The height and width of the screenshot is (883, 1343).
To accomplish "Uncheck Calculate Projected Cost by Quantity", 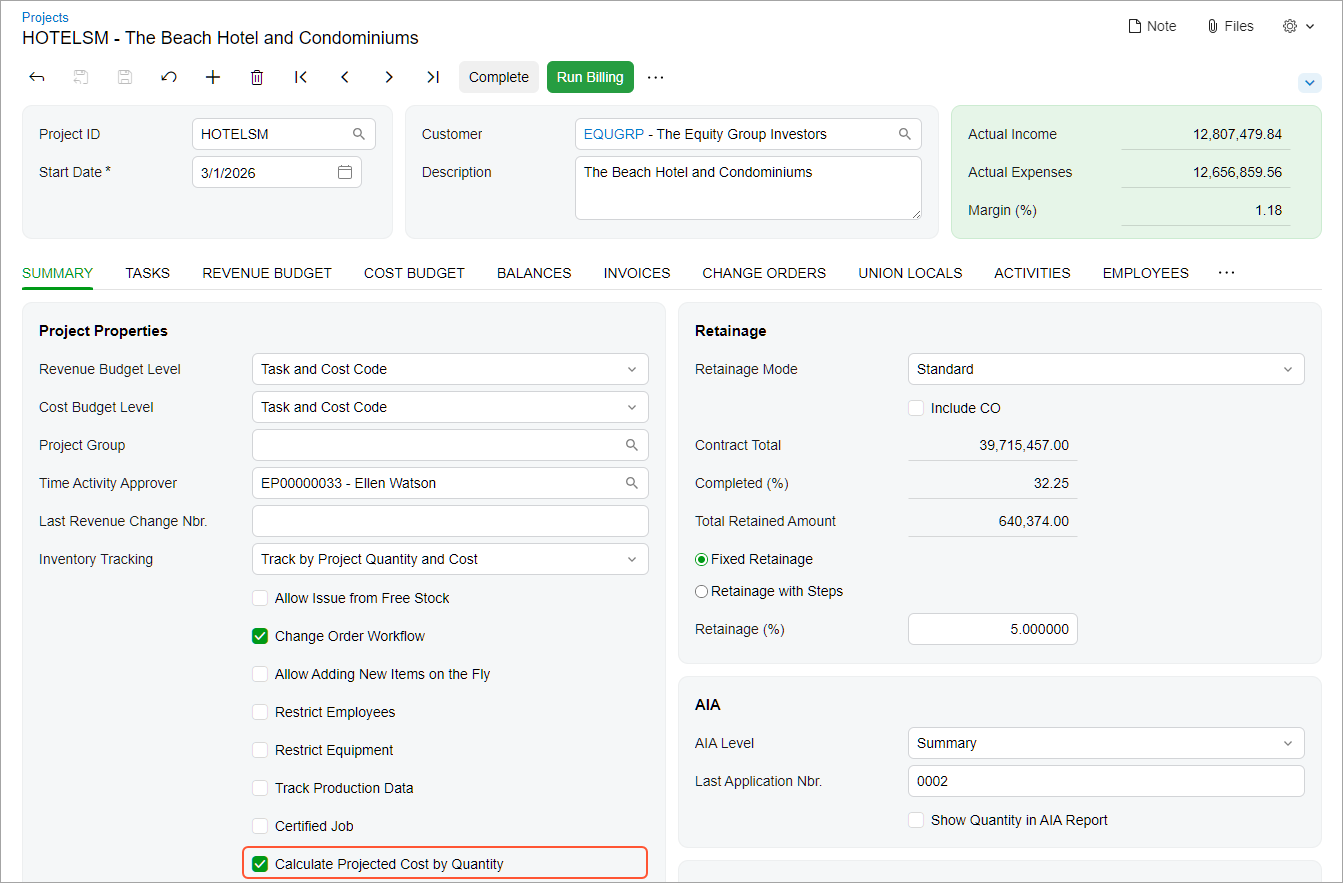I will [260, 864].
